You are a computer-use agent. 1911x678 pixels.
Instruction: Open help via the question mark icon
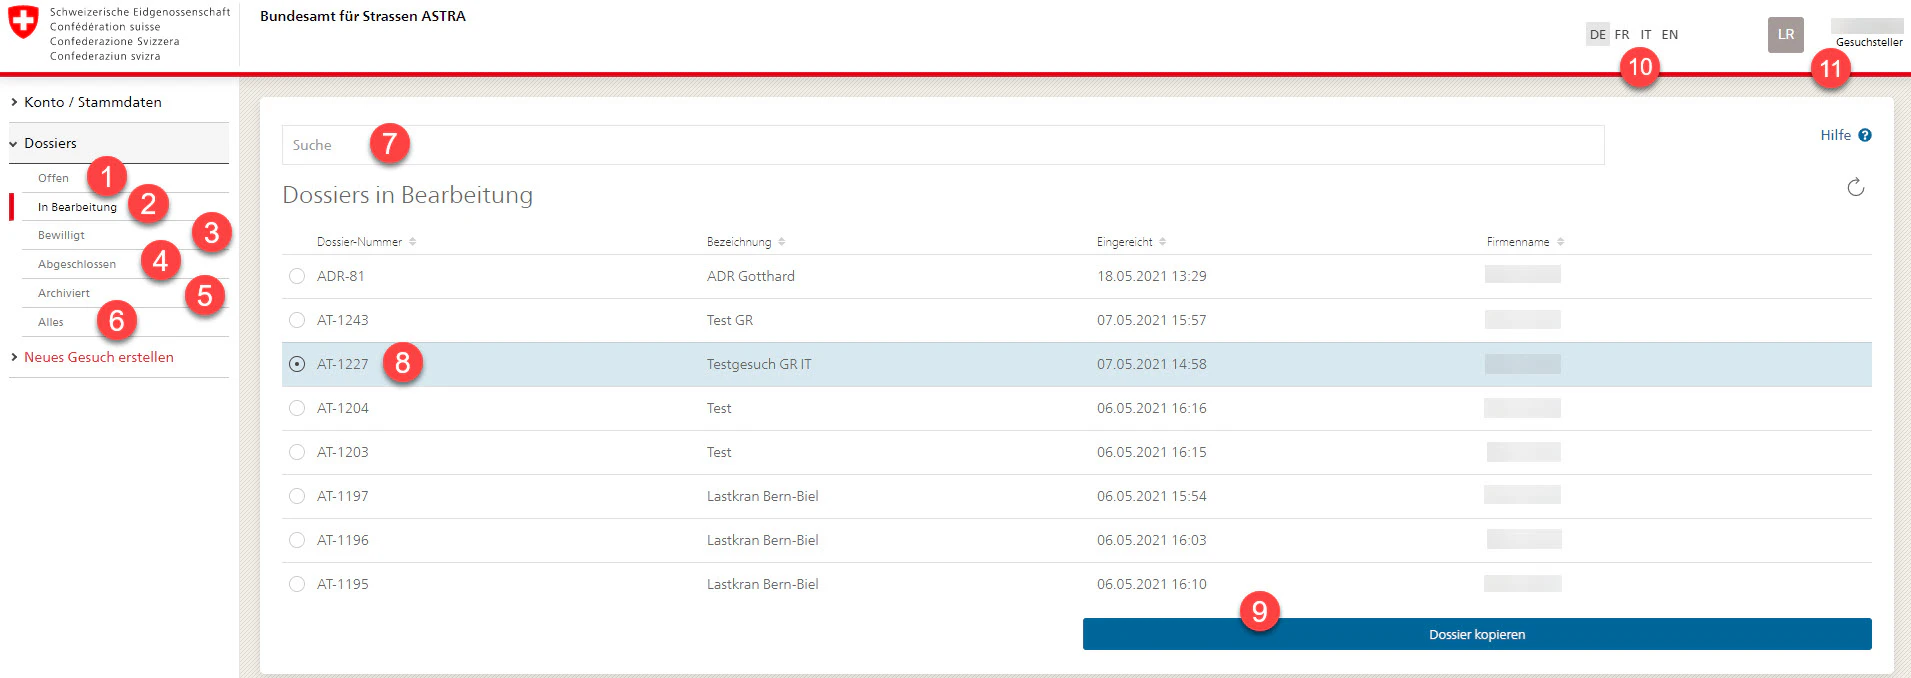[1865, 135]
